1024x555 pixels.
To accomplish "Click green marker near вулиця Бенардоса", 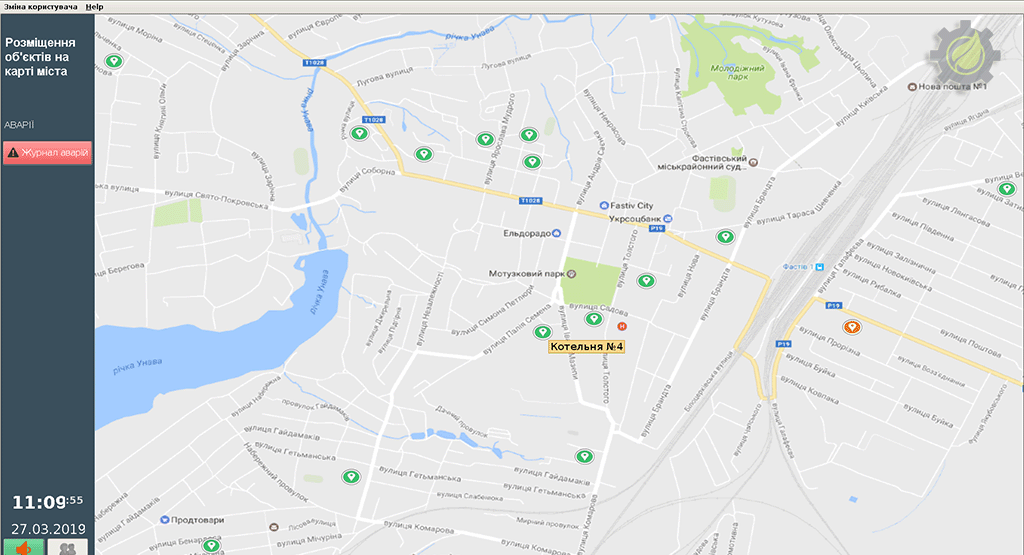I will 210,545.
